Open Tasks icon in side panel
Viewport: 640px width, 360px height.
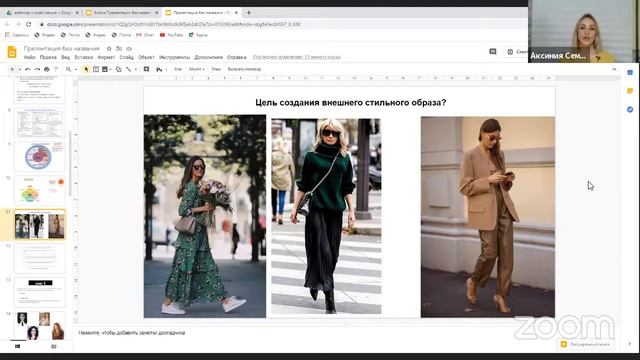coord(630,109)
